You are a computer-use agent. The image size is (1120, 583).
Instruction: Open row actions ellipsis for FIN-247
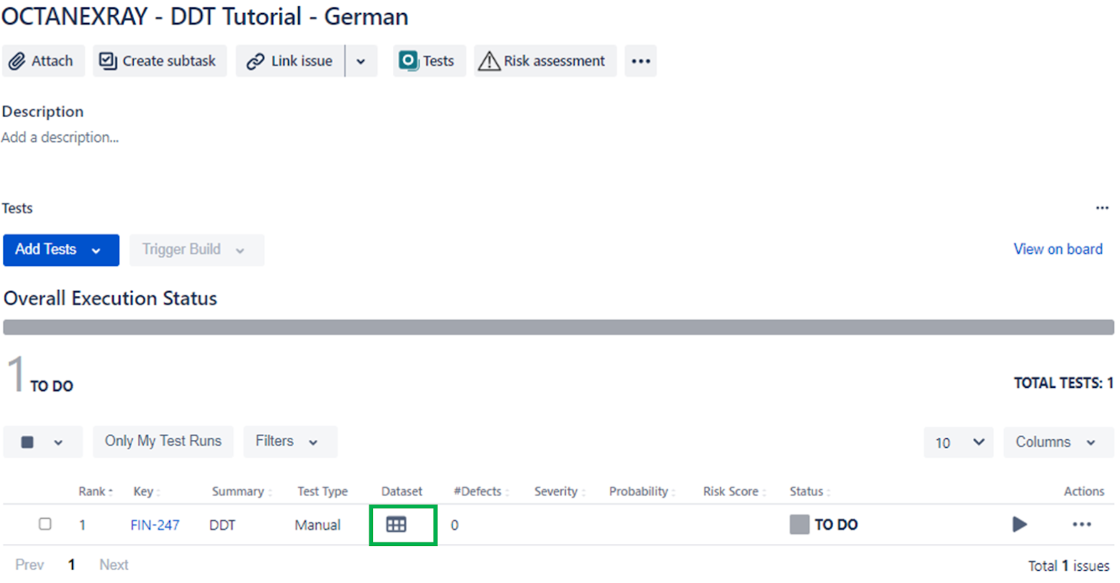1081,524
